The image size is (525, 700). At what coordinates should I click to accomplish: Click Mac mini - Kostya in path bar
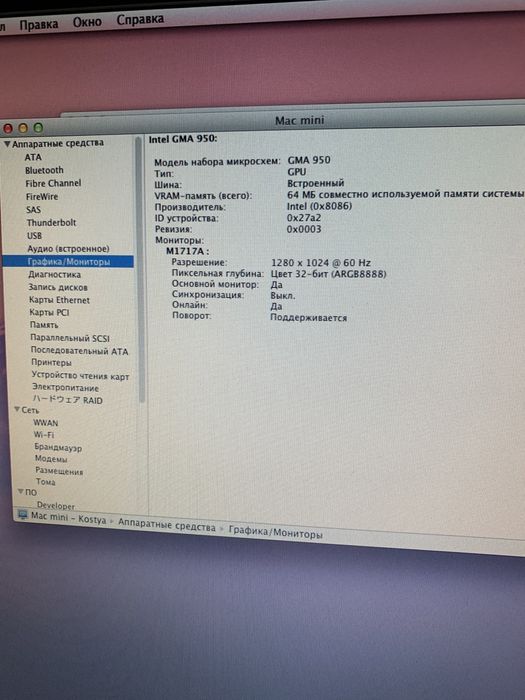68,518
